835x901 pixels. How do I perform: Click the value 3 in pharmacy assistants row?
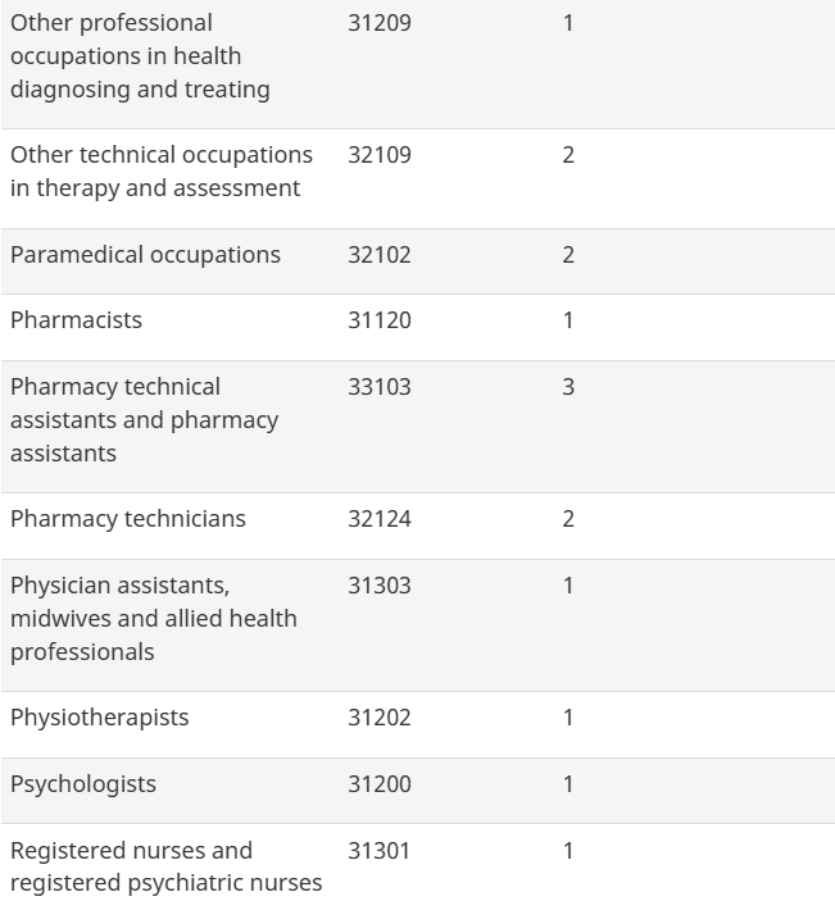click(x=567, y=387)
